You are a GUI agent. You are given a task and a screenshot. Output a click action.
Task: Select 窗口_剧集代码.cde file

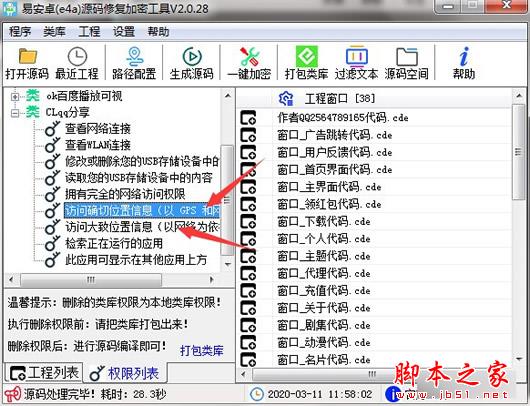tap(324, 326)
